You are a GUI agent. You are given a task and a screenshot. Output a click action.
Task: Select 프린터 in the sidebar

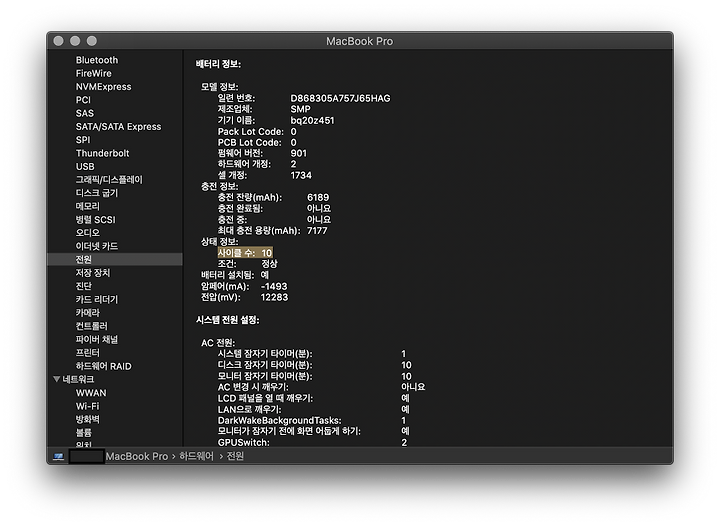click(x=87, y=353)
